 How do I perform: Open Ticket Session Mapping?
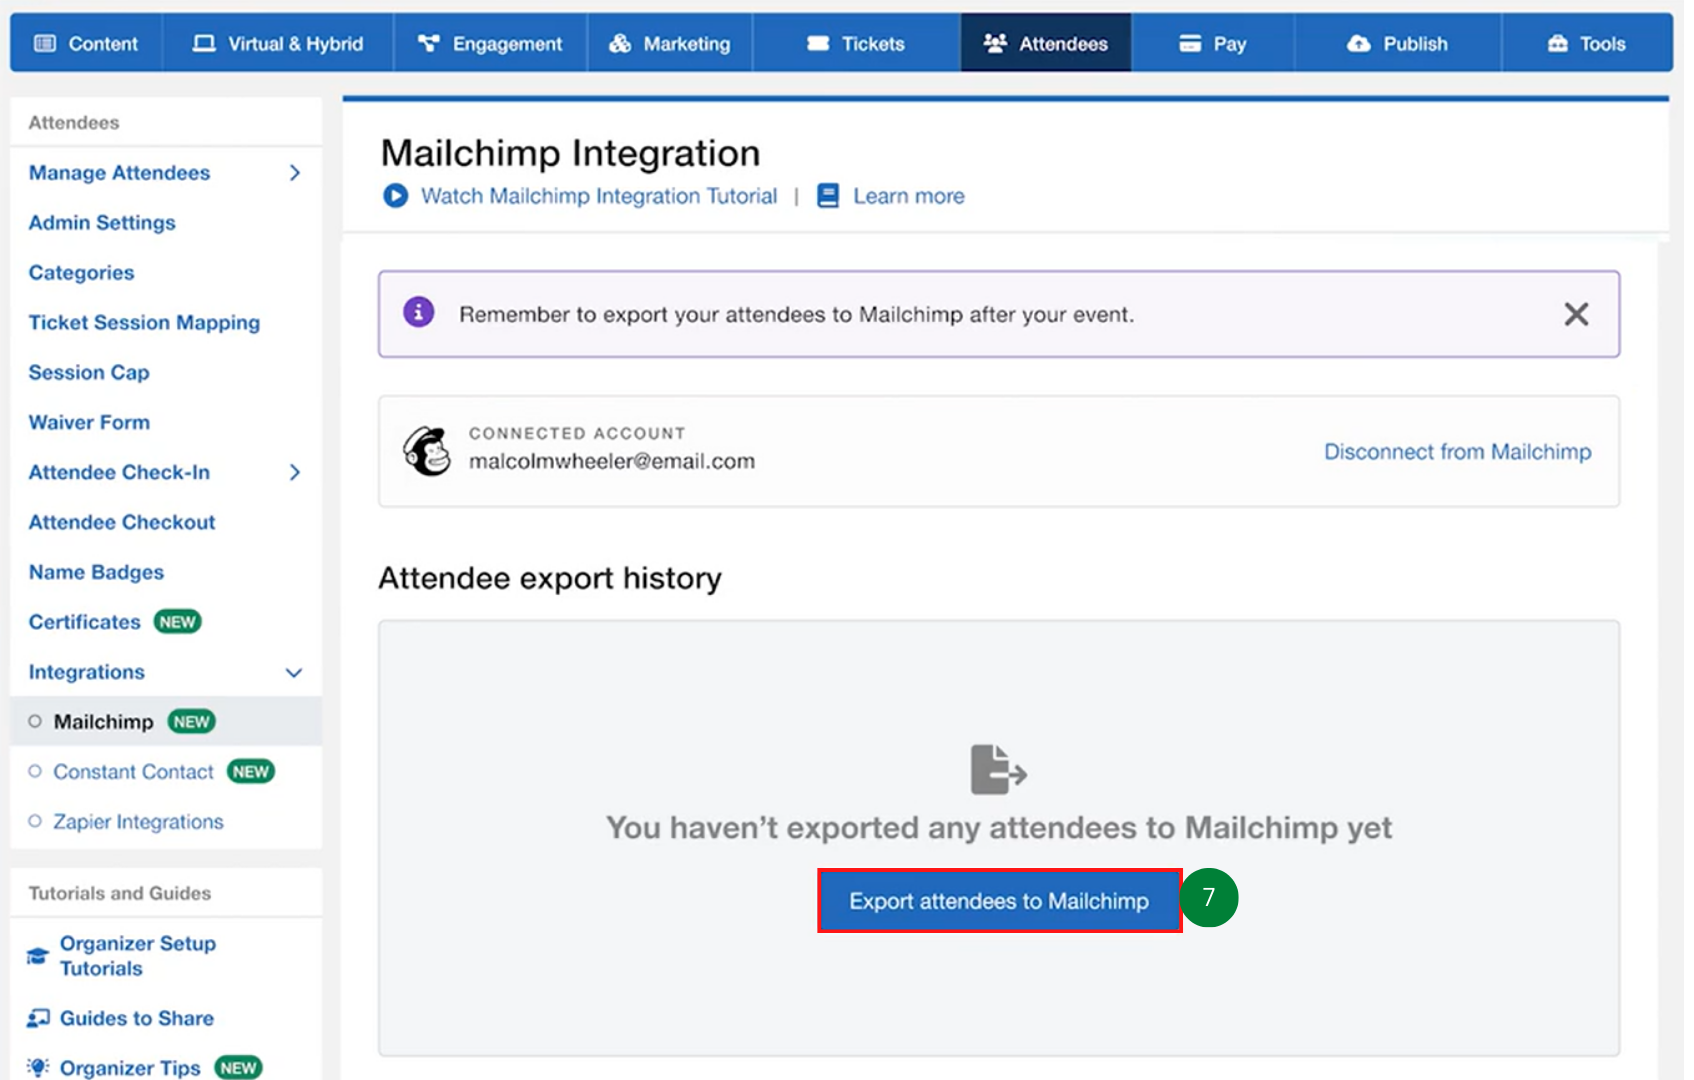click(144, 323)
